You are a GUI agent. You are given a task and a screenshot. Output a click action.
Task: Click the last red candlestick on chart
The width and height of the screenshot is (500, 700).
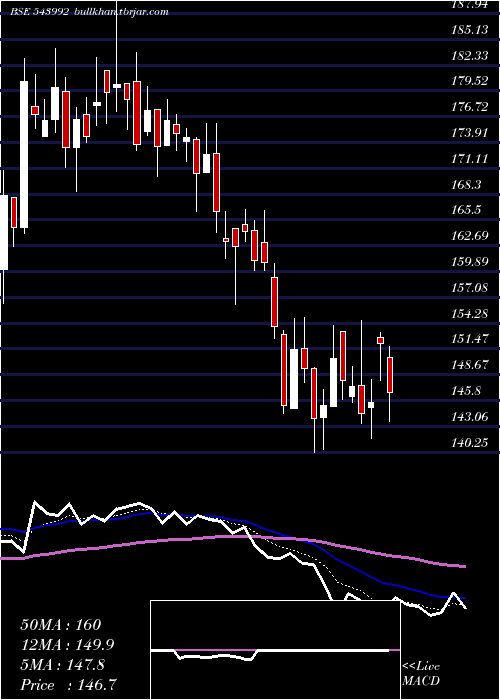(390, 375)
